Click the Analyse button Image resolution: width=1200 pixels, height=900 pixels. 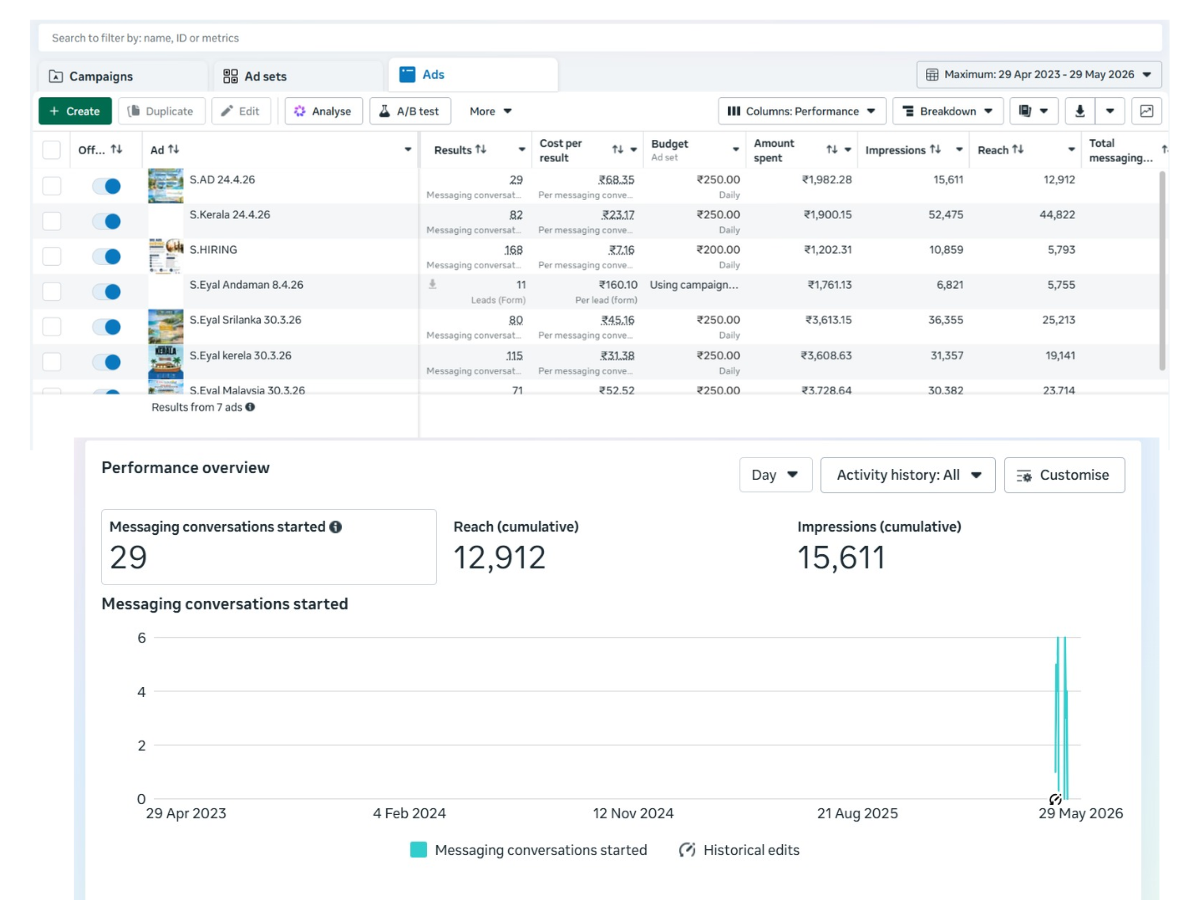point(324,111)
